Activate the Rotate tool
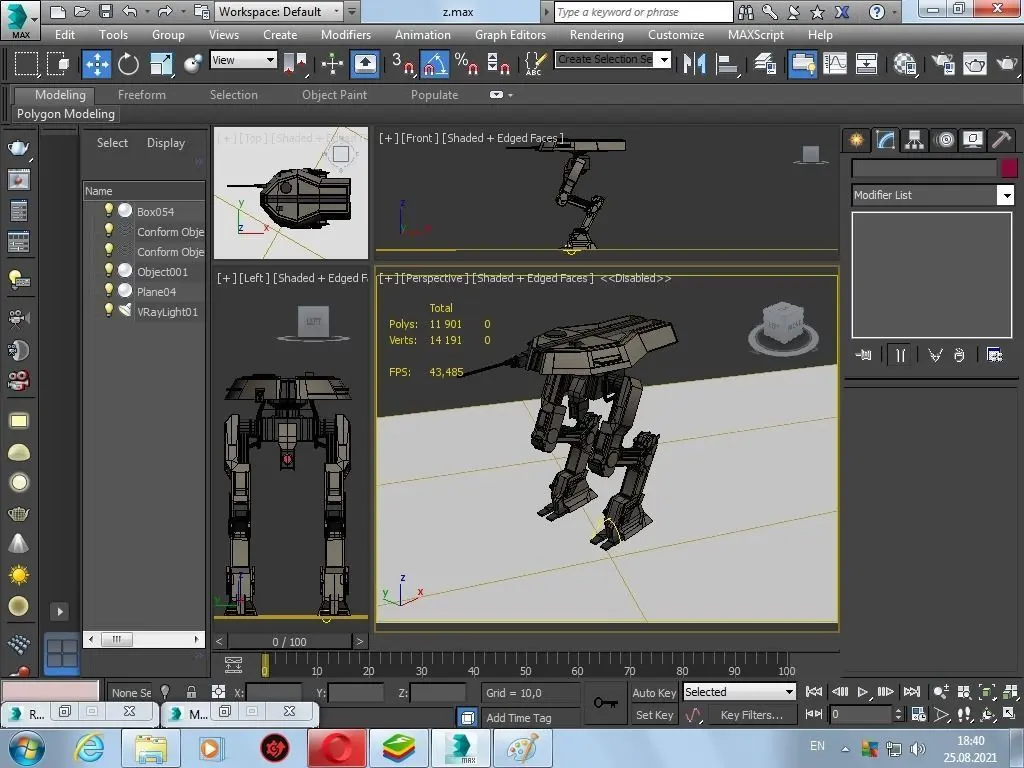Viewport: 1024px width, 768px height. (x=129, y=64)
